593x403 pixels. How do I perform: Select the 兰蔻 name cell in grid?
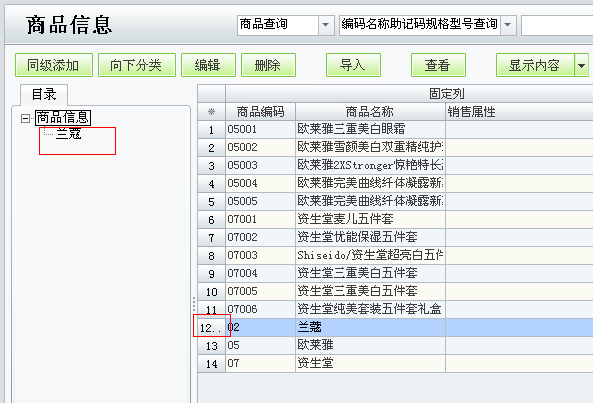click(370, 327)
